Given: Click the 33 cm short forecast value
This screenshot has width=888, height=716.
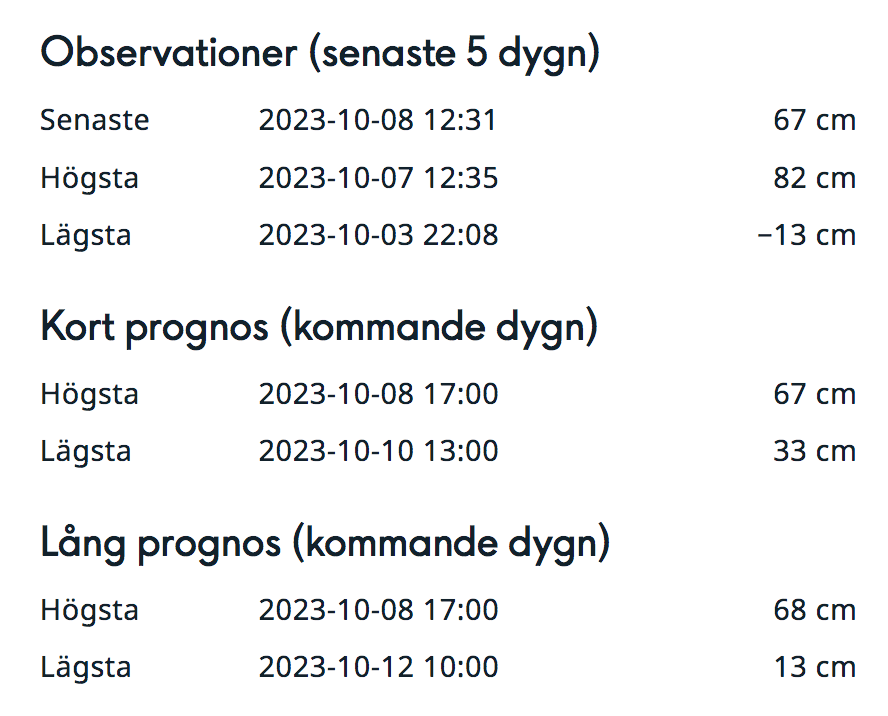Looking at the screenshot, I should 814,451.
